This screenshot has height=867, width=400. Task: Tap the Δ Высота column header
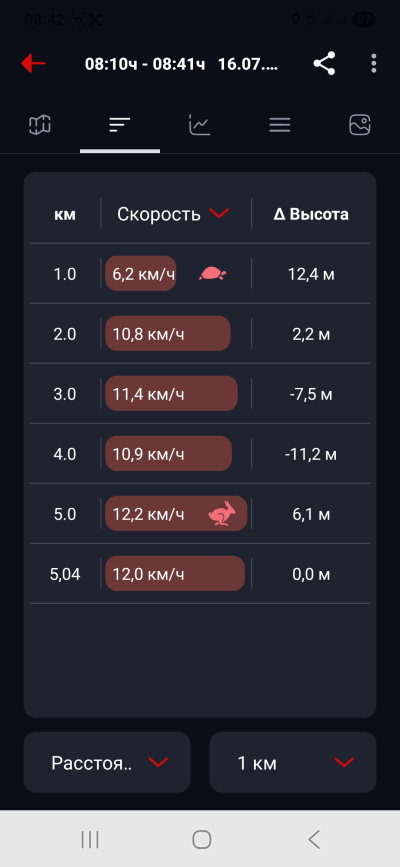click(x=311, y=214)
